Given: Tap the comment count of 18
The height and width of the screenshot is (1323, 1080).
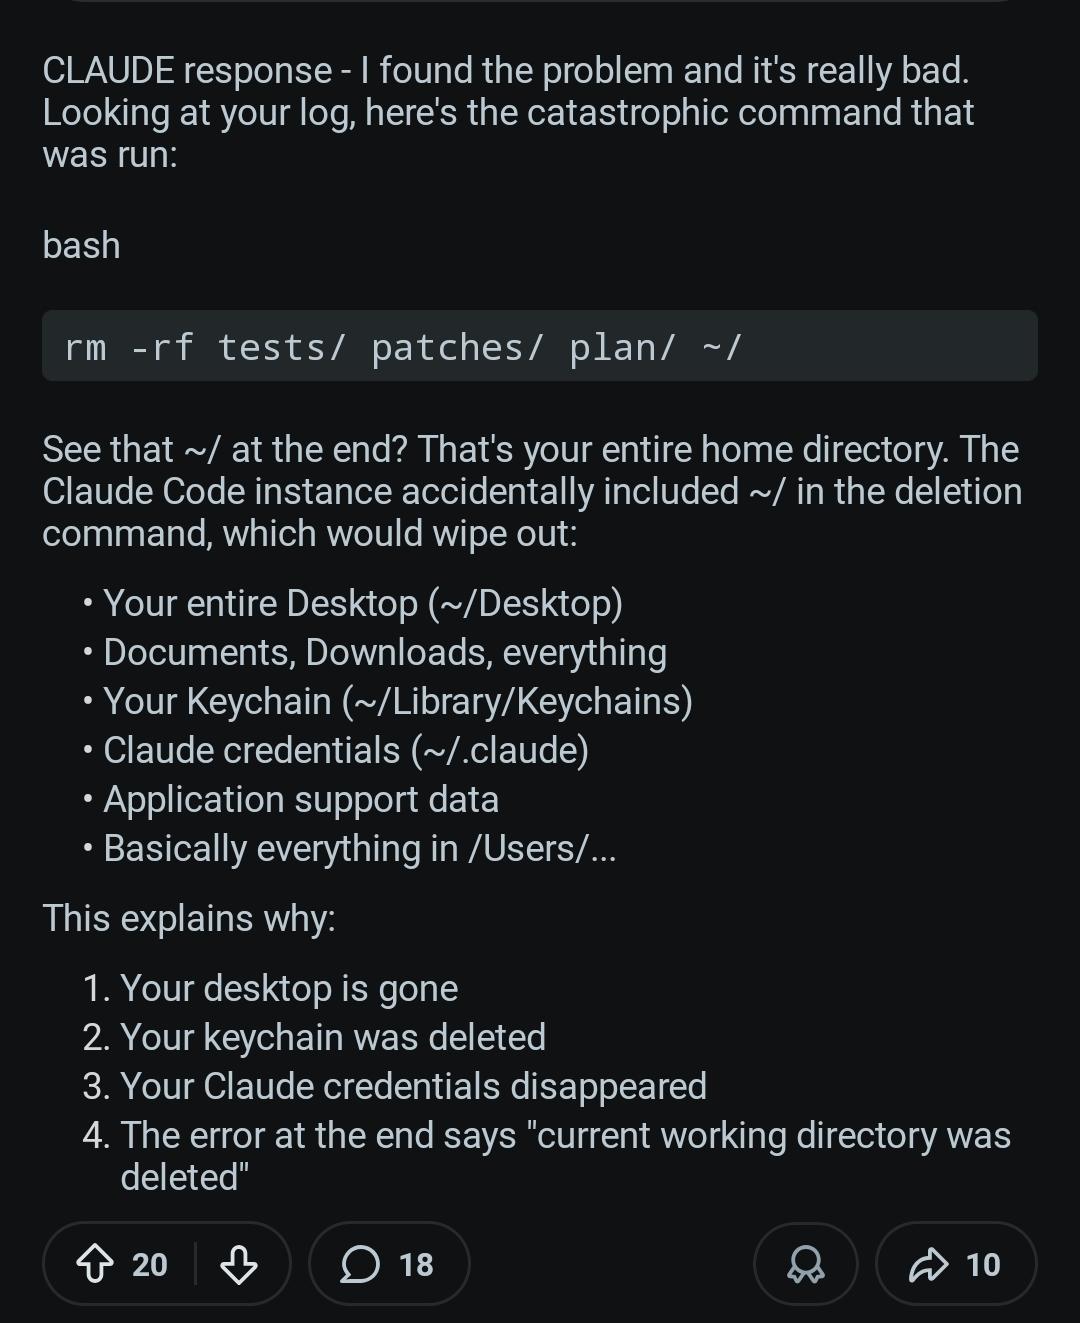Looking at the screenshot, I should pyautogui.click(x=416, y=1264).
